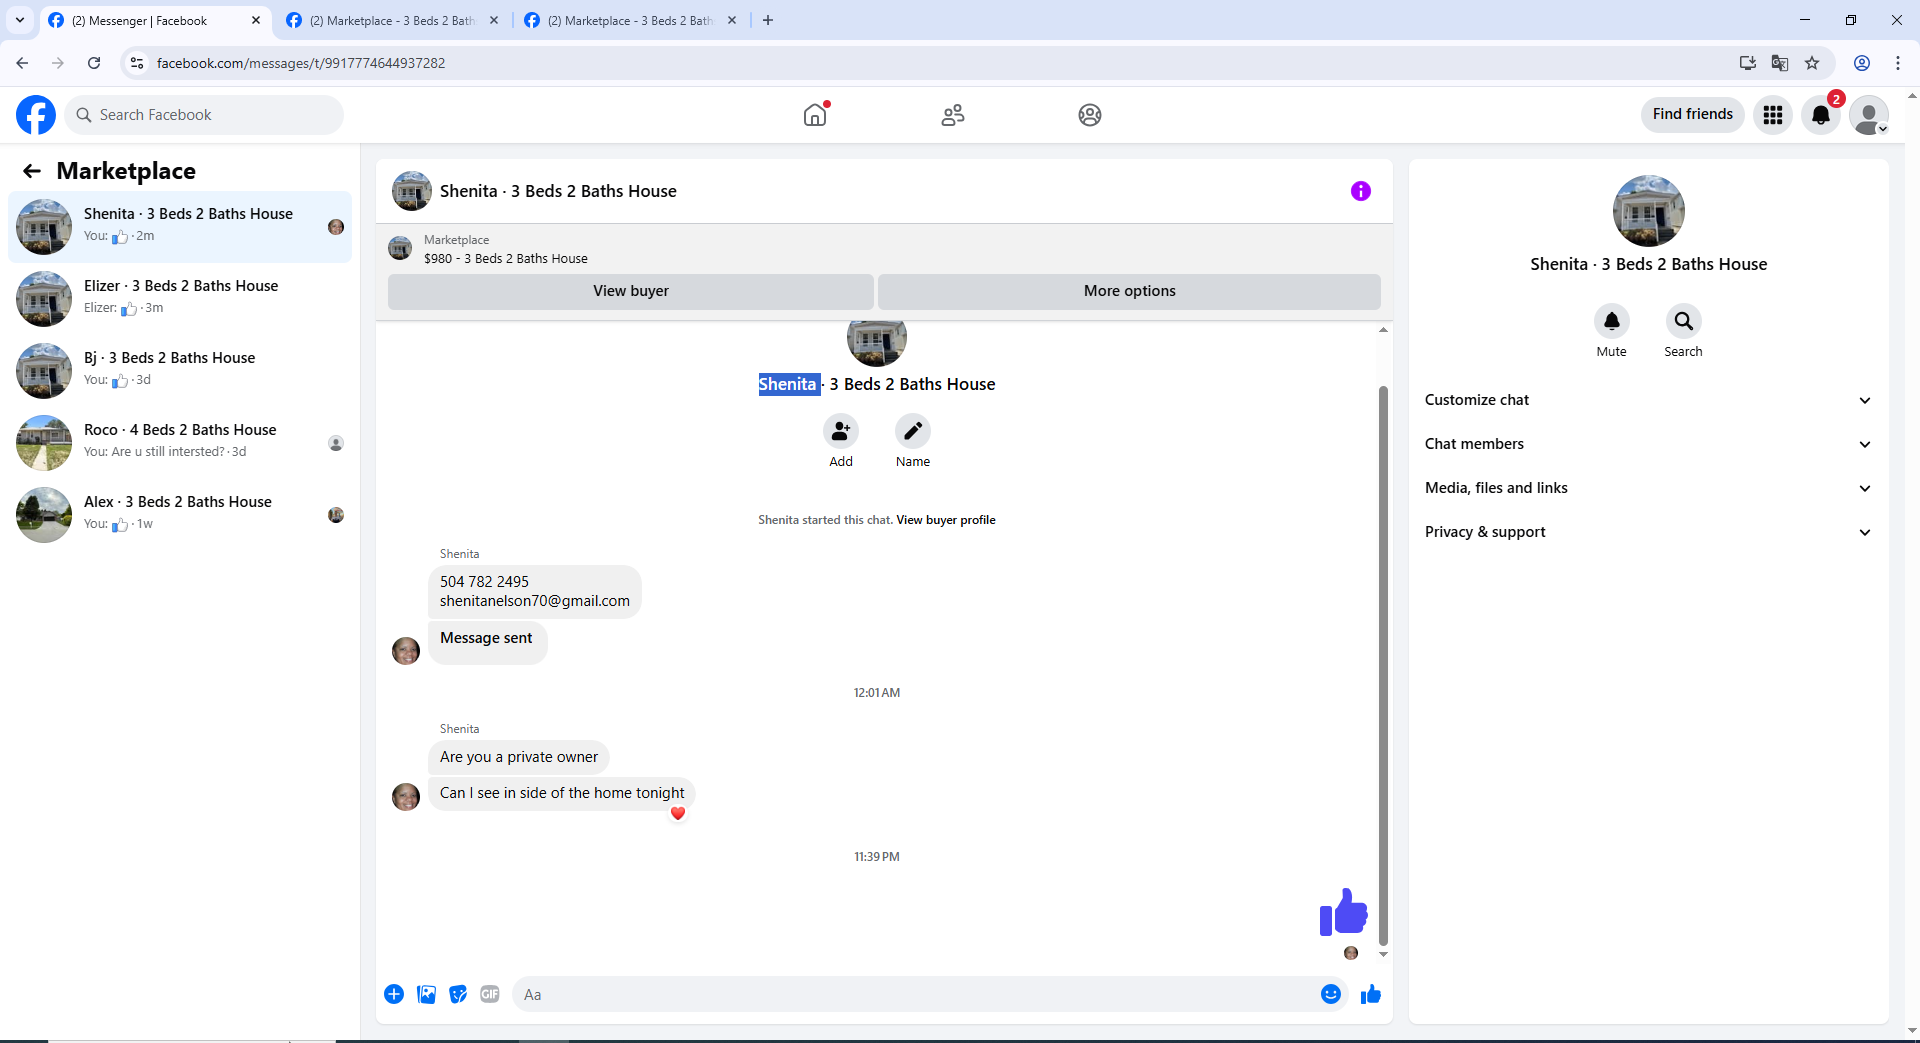Choose a sticker icon in composer

pos(458,994)
